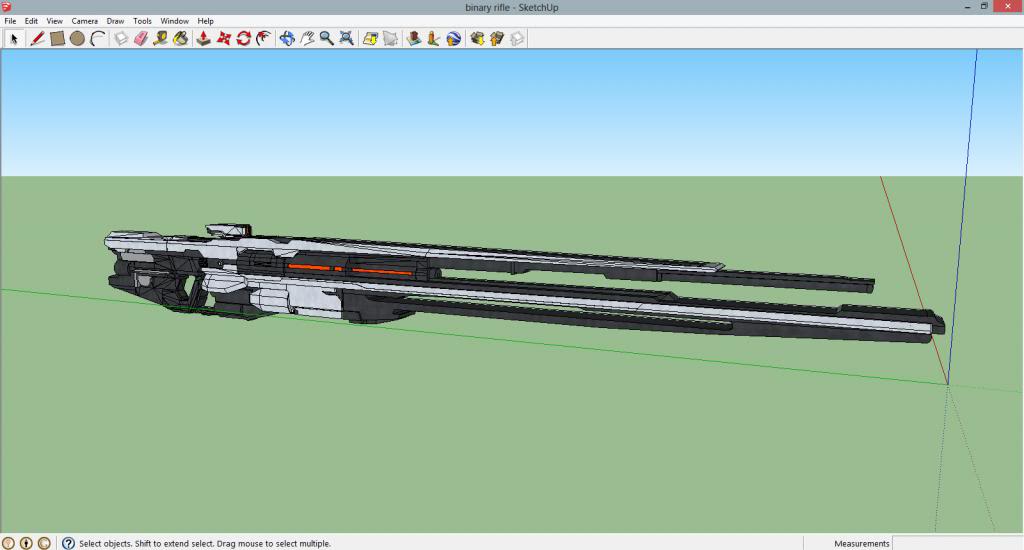Open the Tools menu
Screen dimensions: 1024x550
(x=142, y=21)
